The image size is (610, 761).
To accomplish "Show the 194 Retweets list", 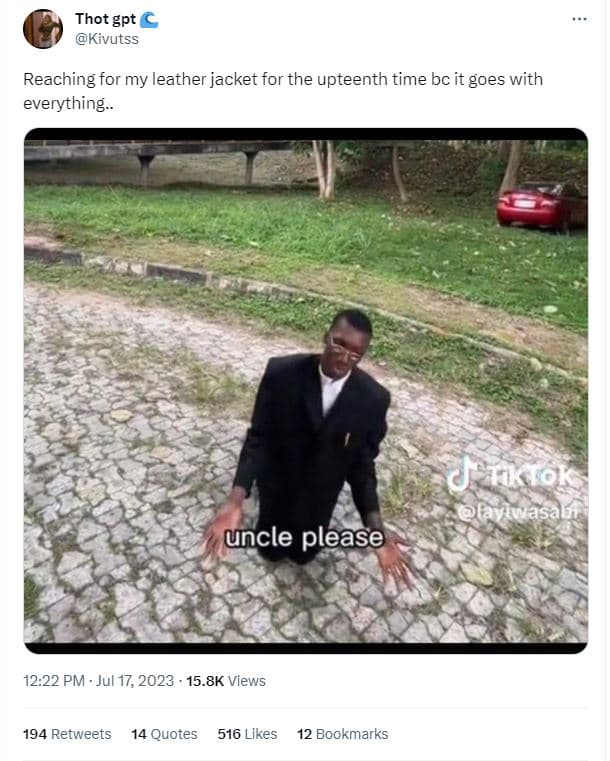I will coord(67,734).
